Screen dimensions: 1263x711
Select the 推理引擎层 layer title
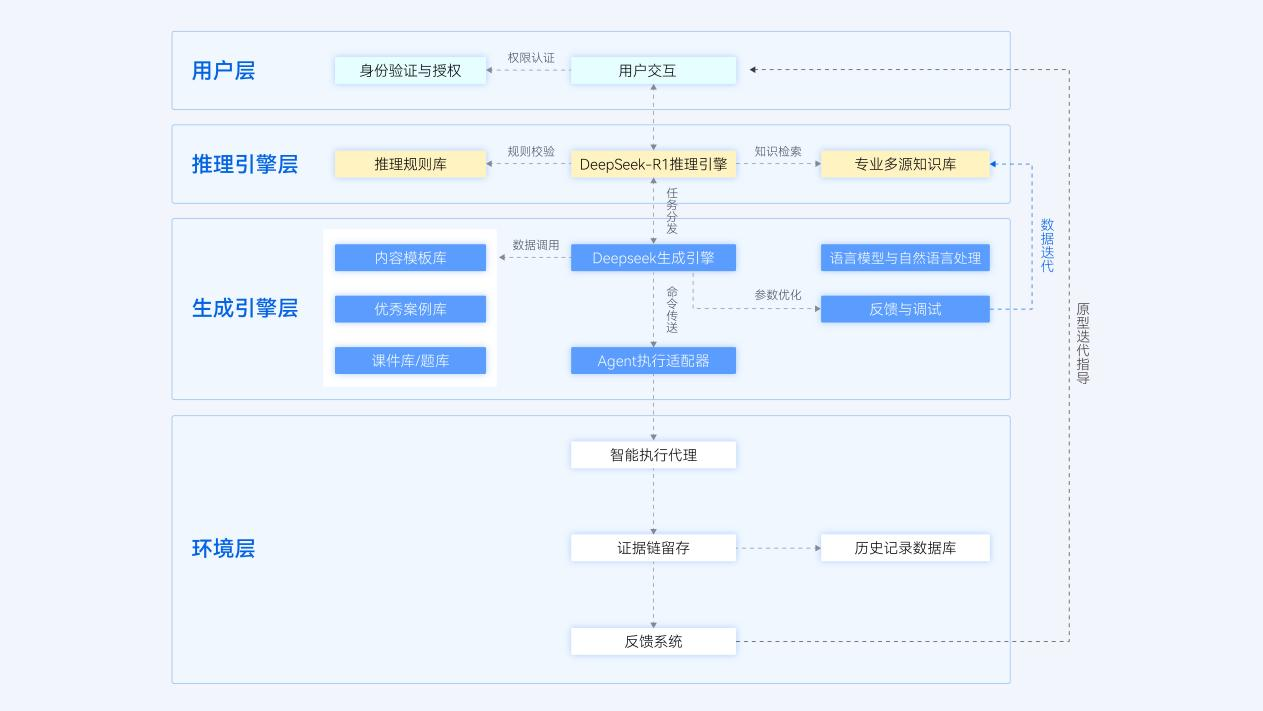click(245, 164)
